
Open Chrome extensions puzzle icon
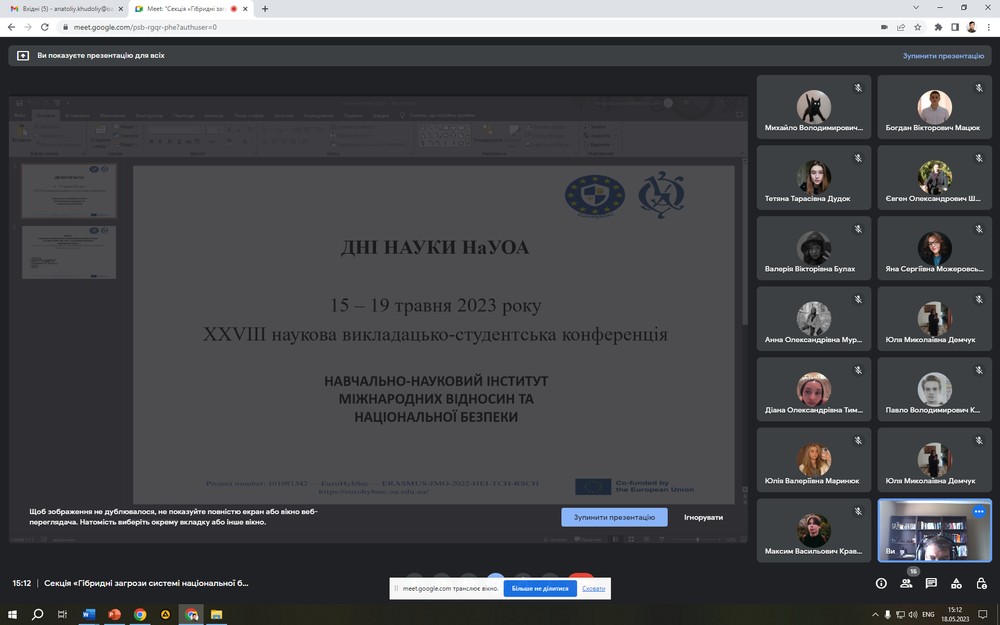tap(938, 27)
